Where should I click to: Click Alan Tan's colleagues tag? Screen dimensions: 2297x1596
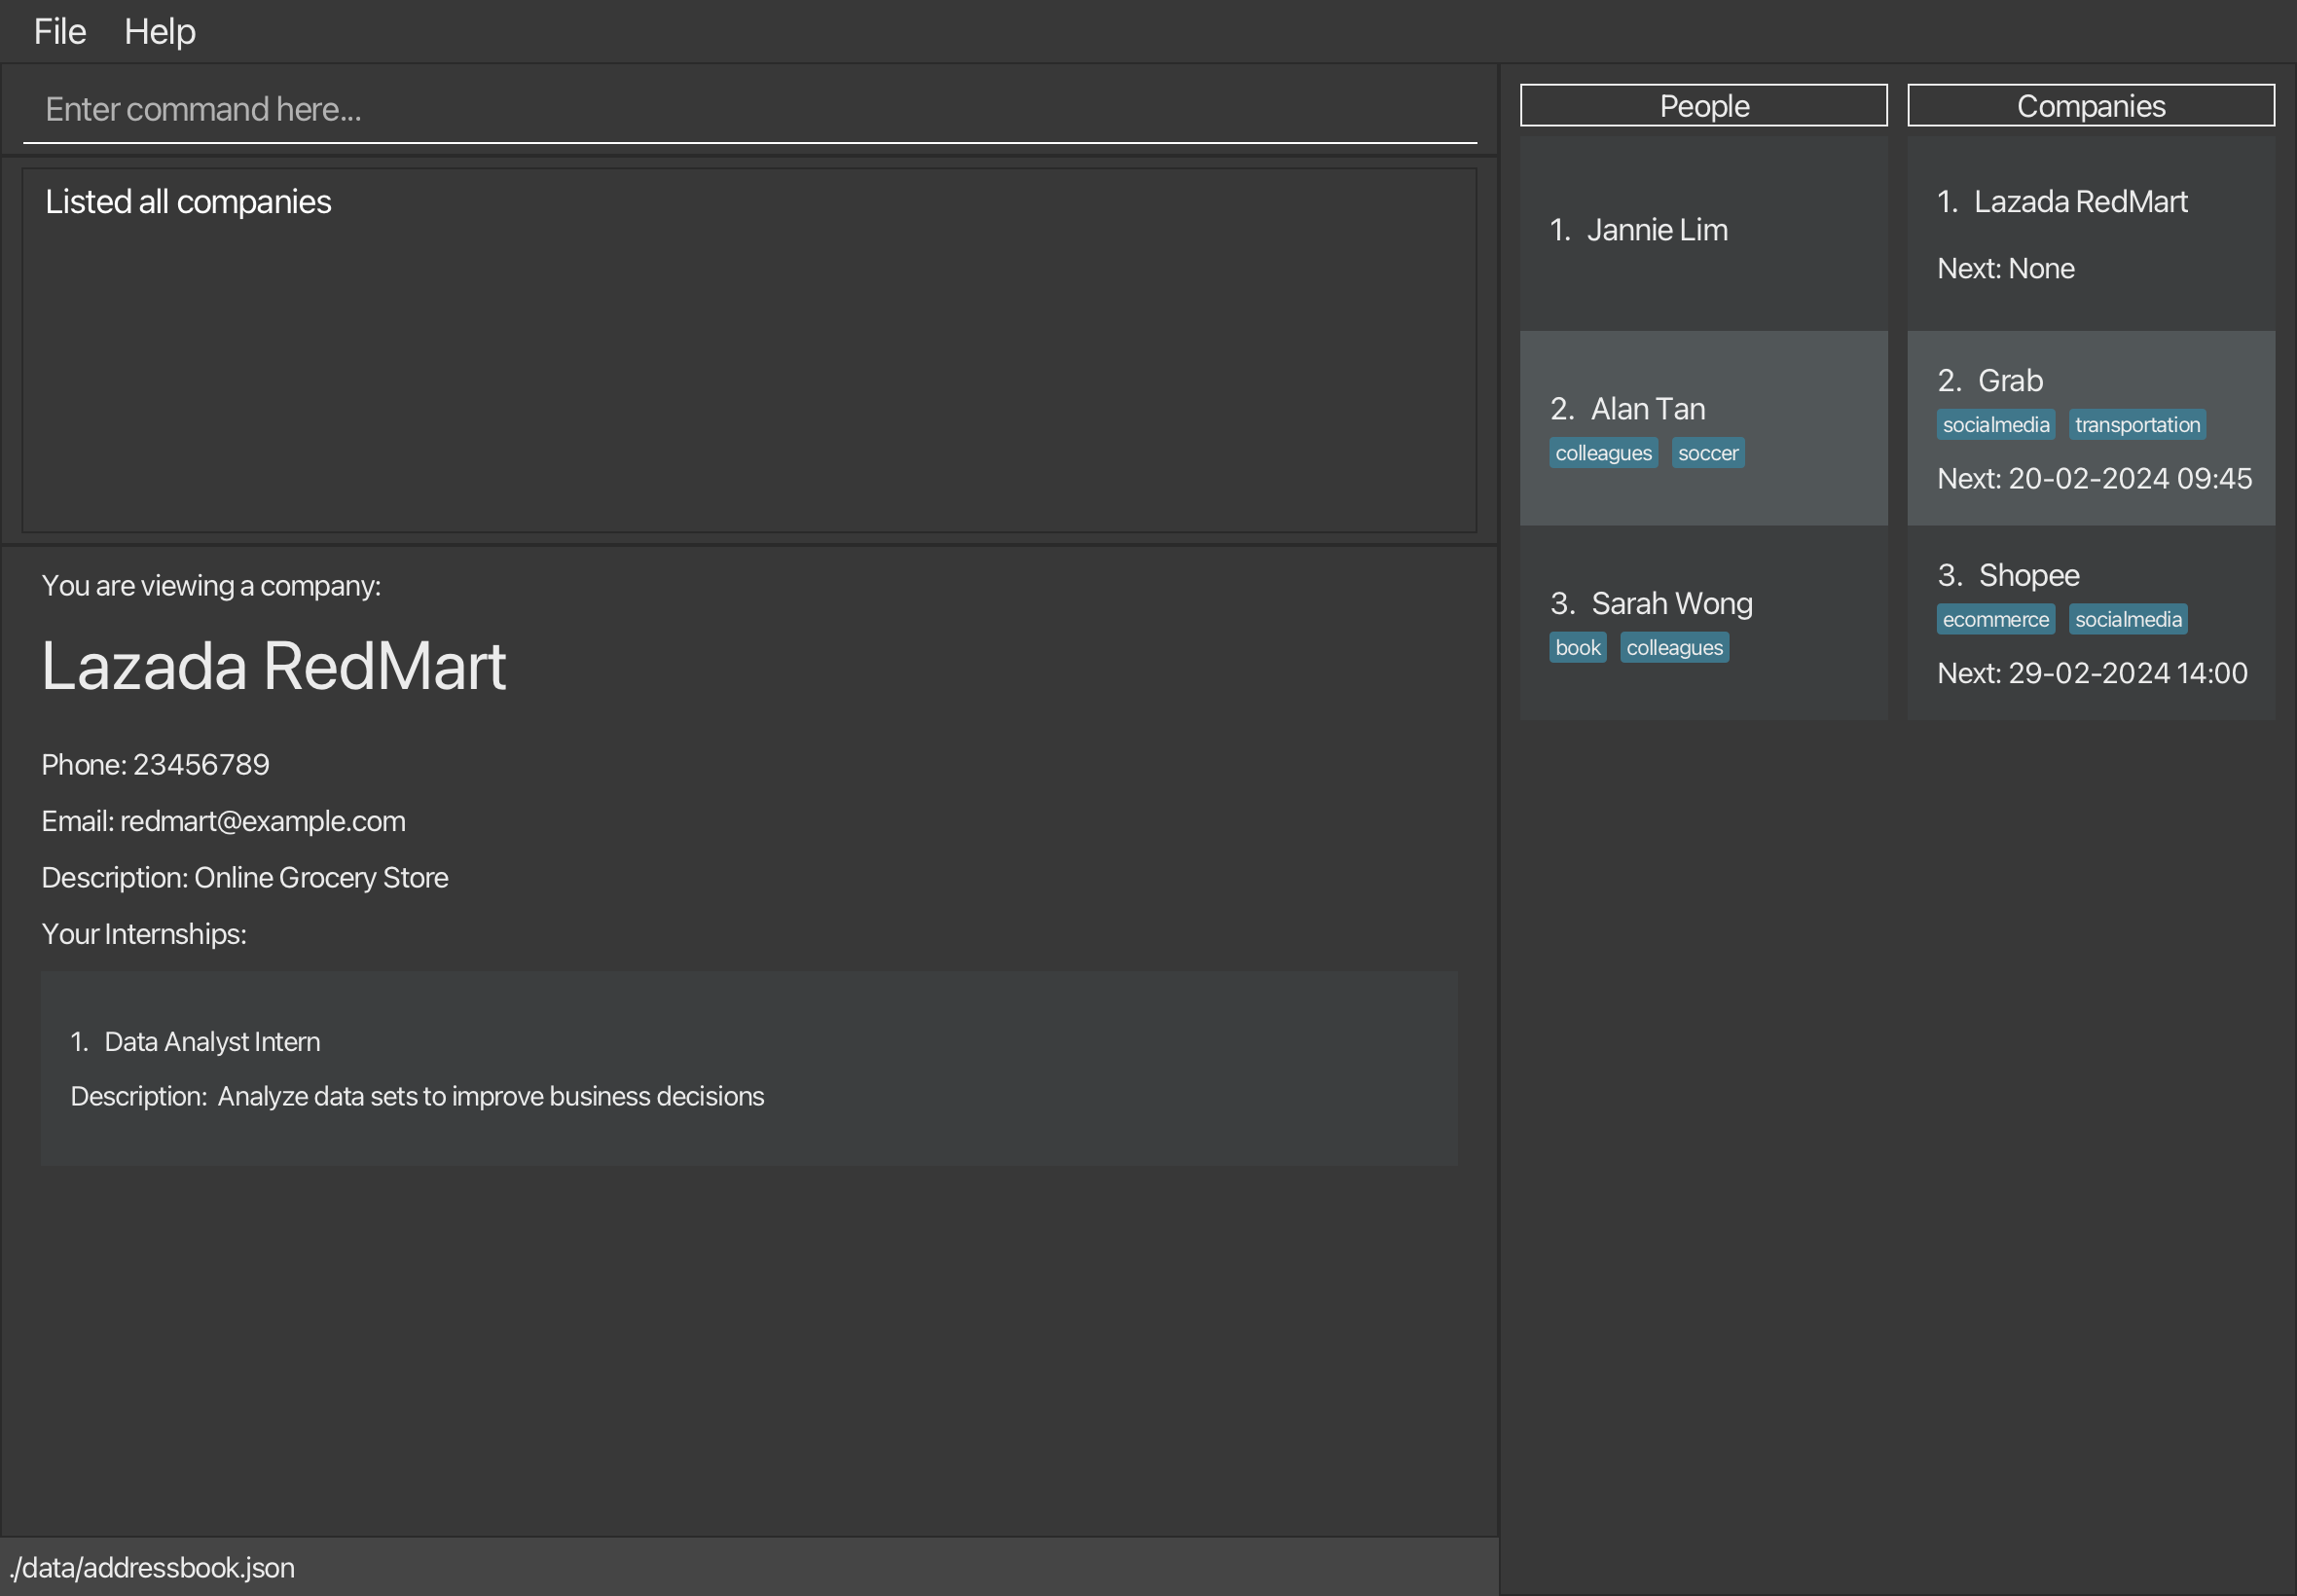click(x=1603, y=453)
